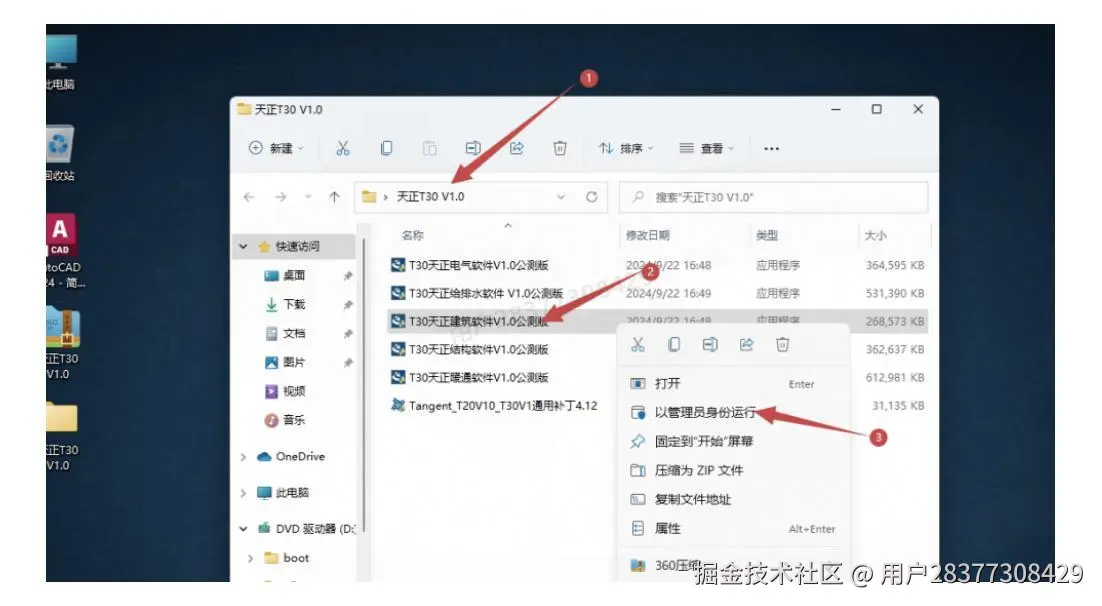Select file Tangent_T20V10_T30V1通用补丁4.12
The image size is (1102, 606).
[503, 406]
